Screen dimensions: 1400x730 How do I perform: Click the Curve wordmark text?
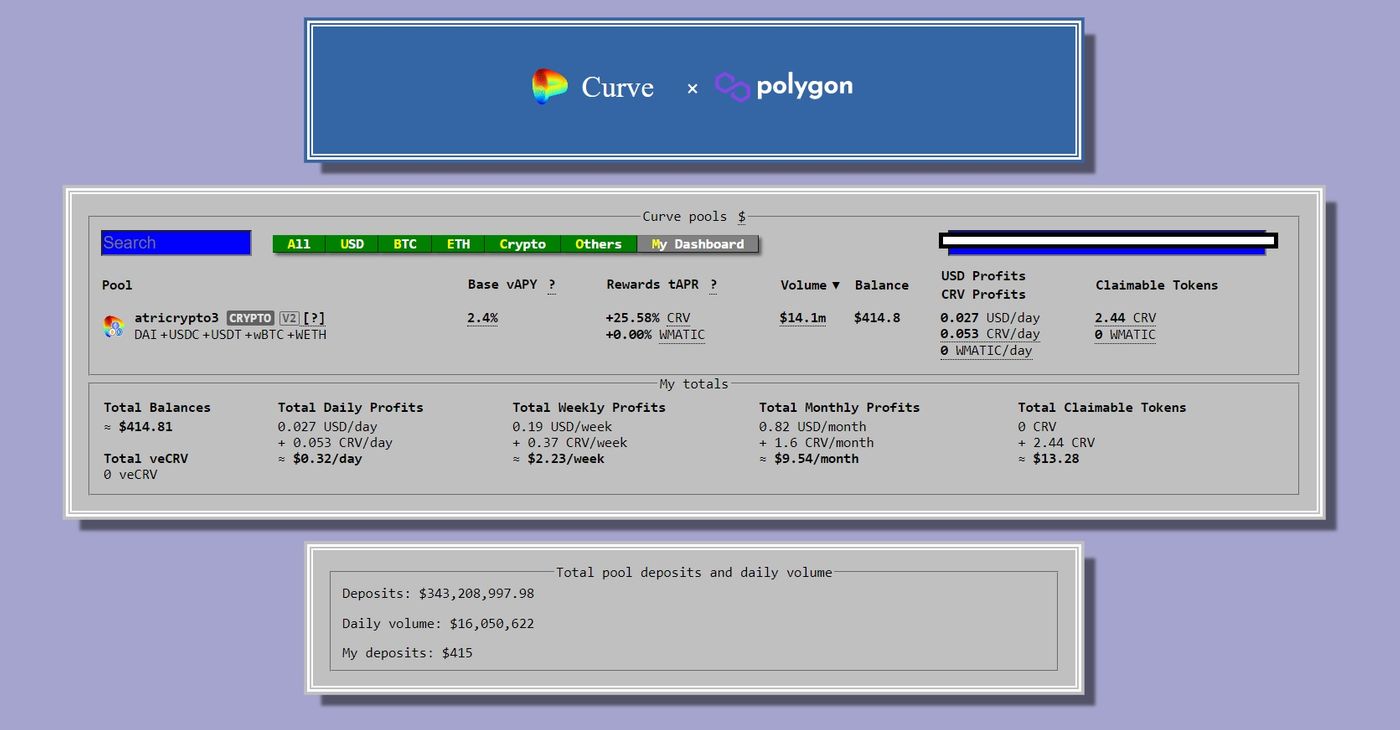click(x=617, y=88)
